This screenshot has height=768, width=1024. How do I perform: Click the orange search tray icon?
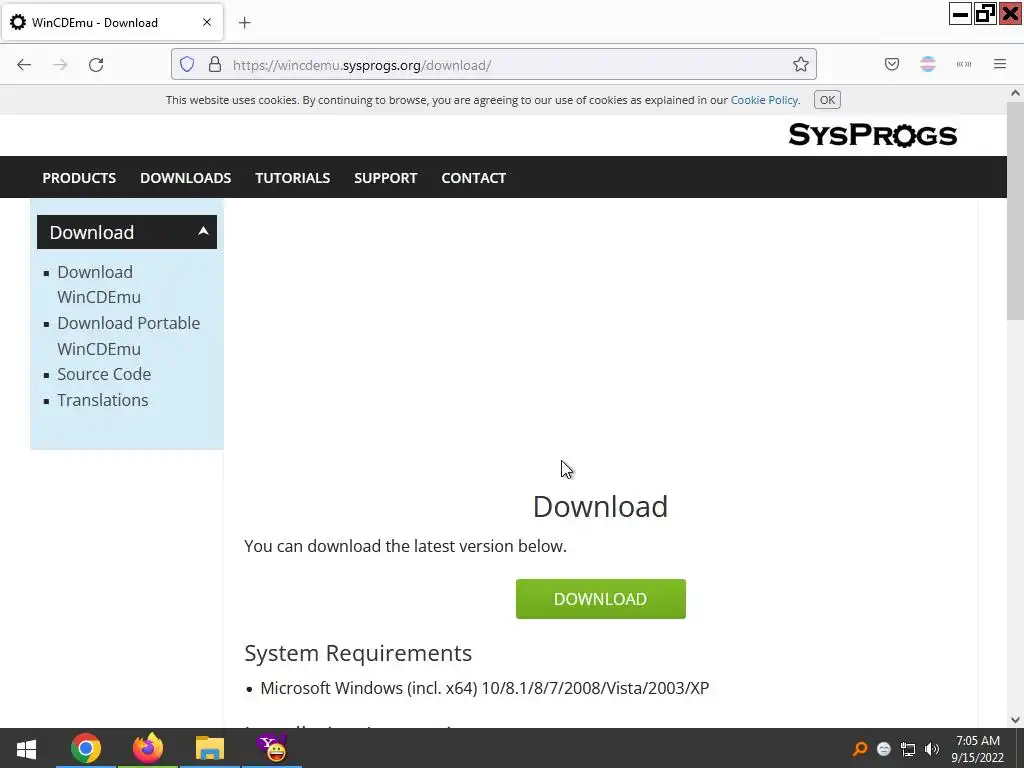pyautogui.click(x=860, y=748)
